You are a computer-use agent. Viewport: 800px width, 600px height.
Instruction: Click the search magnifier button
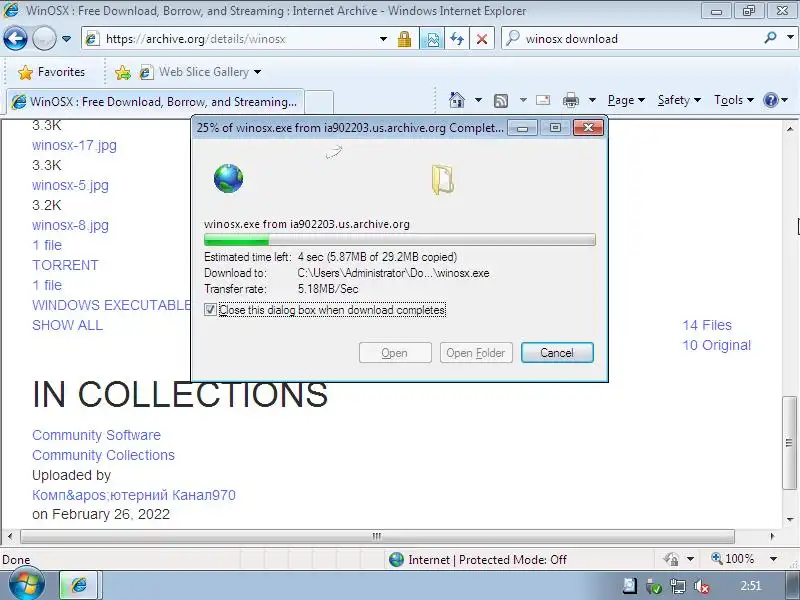click(x=770, y=38)
